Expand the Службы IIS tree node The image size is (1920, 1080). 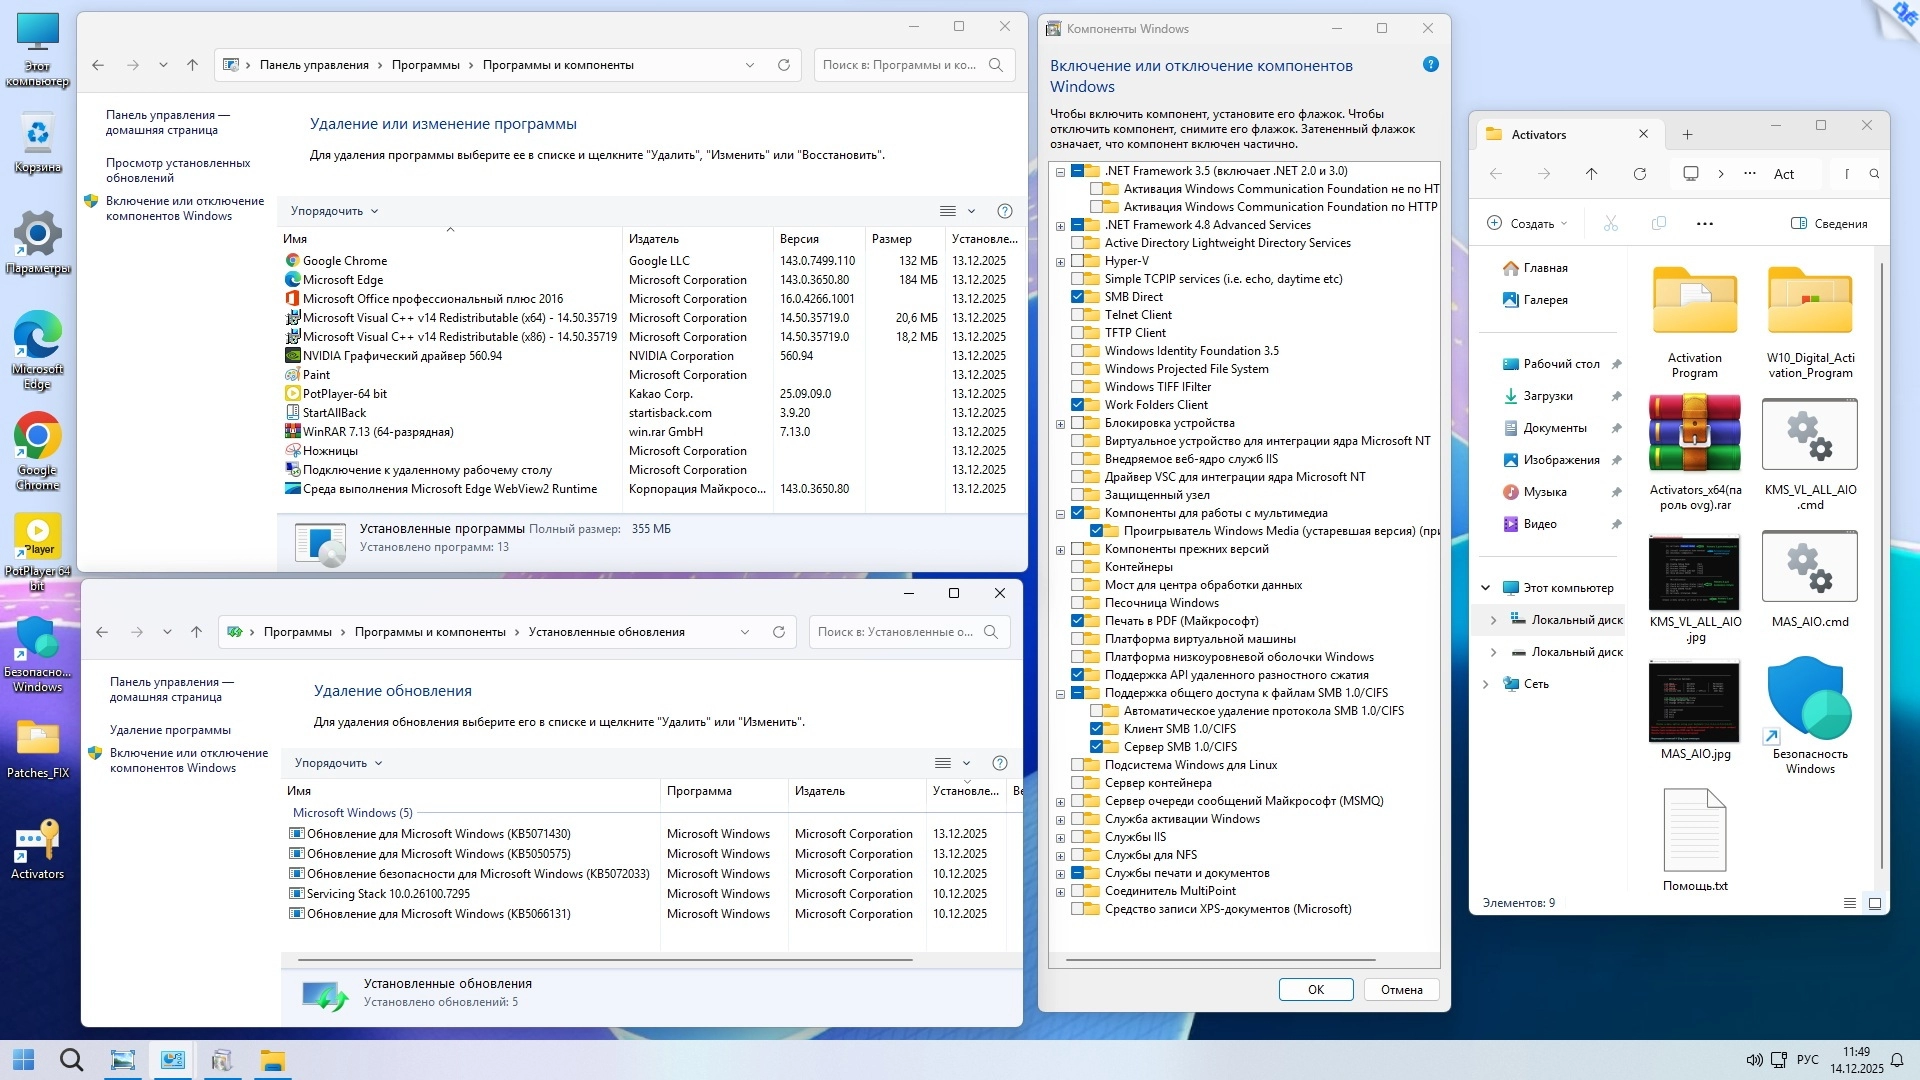click(x=1060, y=837)
